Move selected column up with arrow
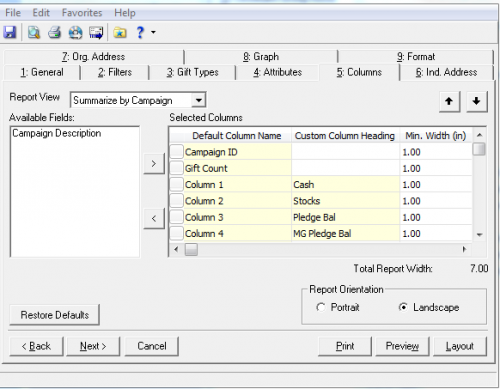 point(449,101)
